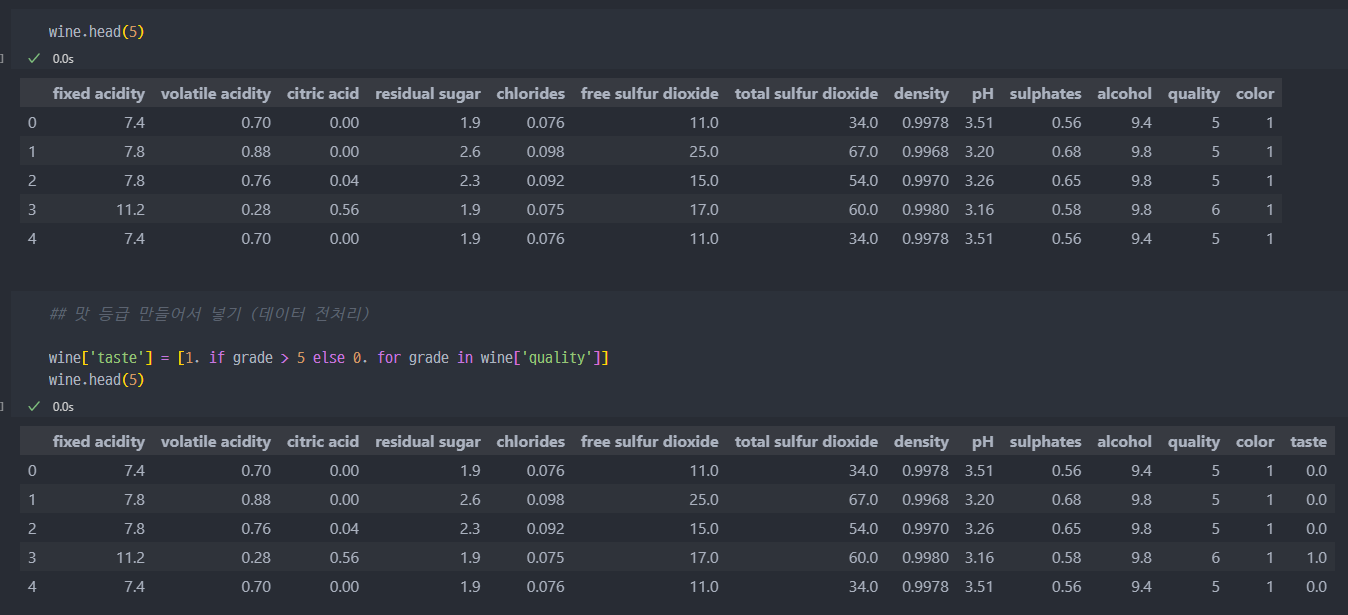
Task: Click 'chlorides' header in the table without taste
Action: [531, 94]
